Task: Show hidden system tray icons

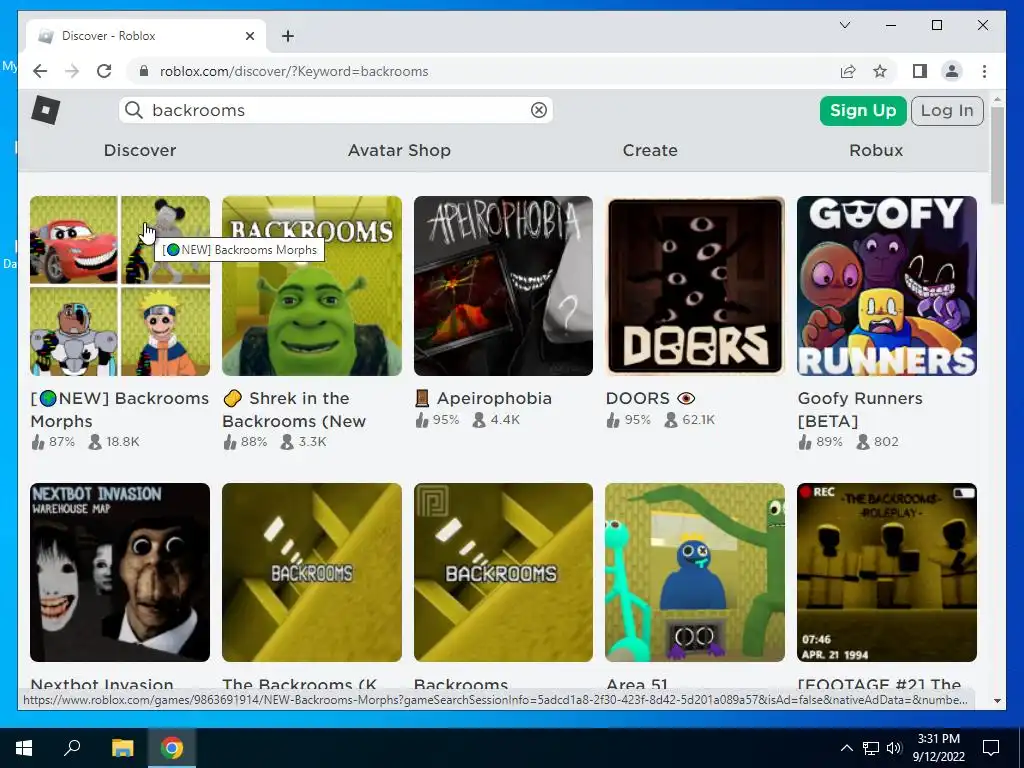Action: pyautogui.click(x=846, y=748)
